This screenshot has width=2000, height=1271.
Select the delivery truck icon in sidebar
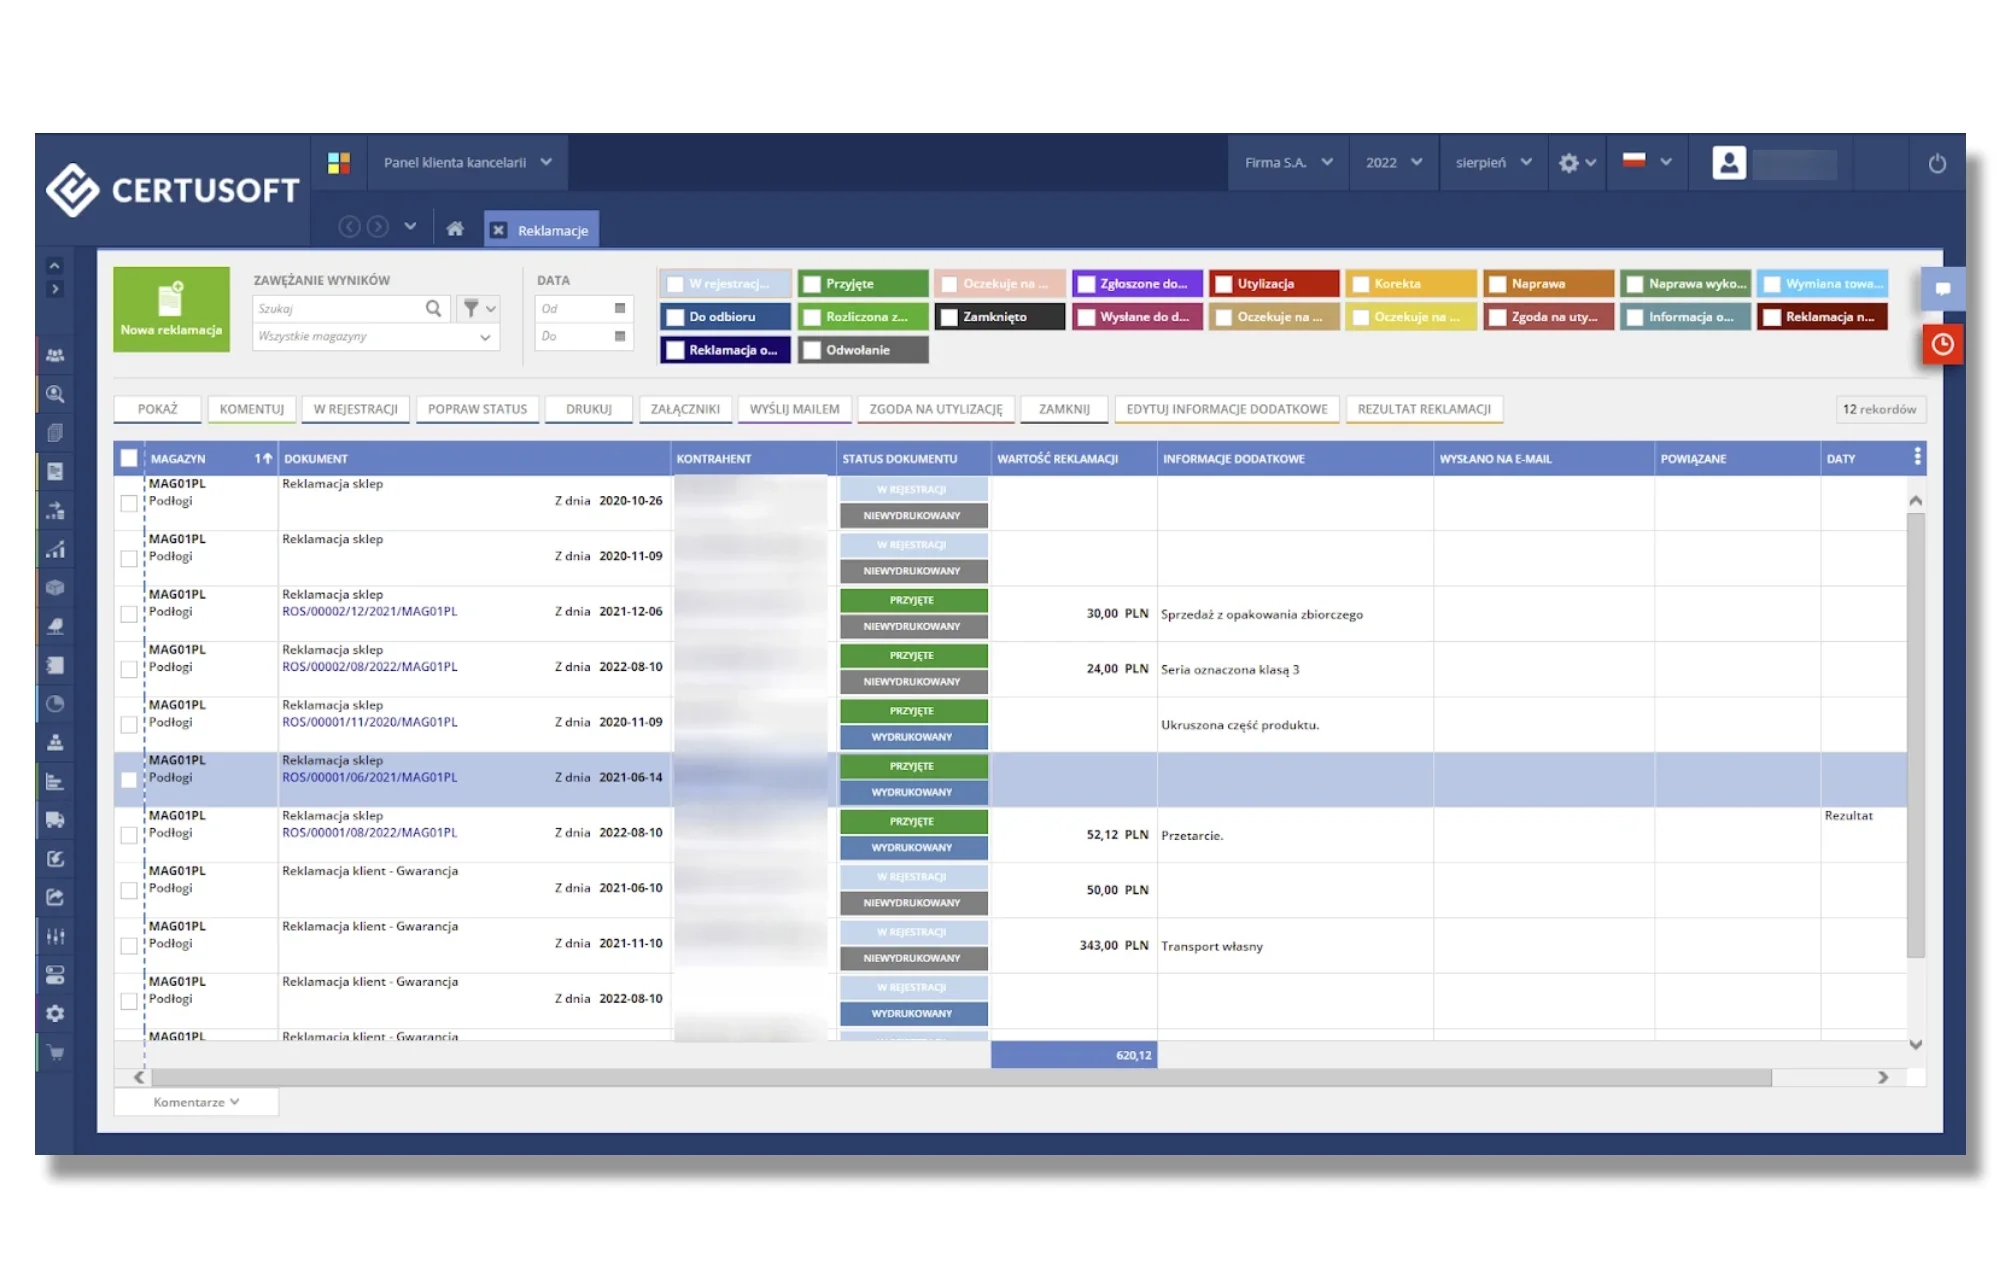(55, 821)
